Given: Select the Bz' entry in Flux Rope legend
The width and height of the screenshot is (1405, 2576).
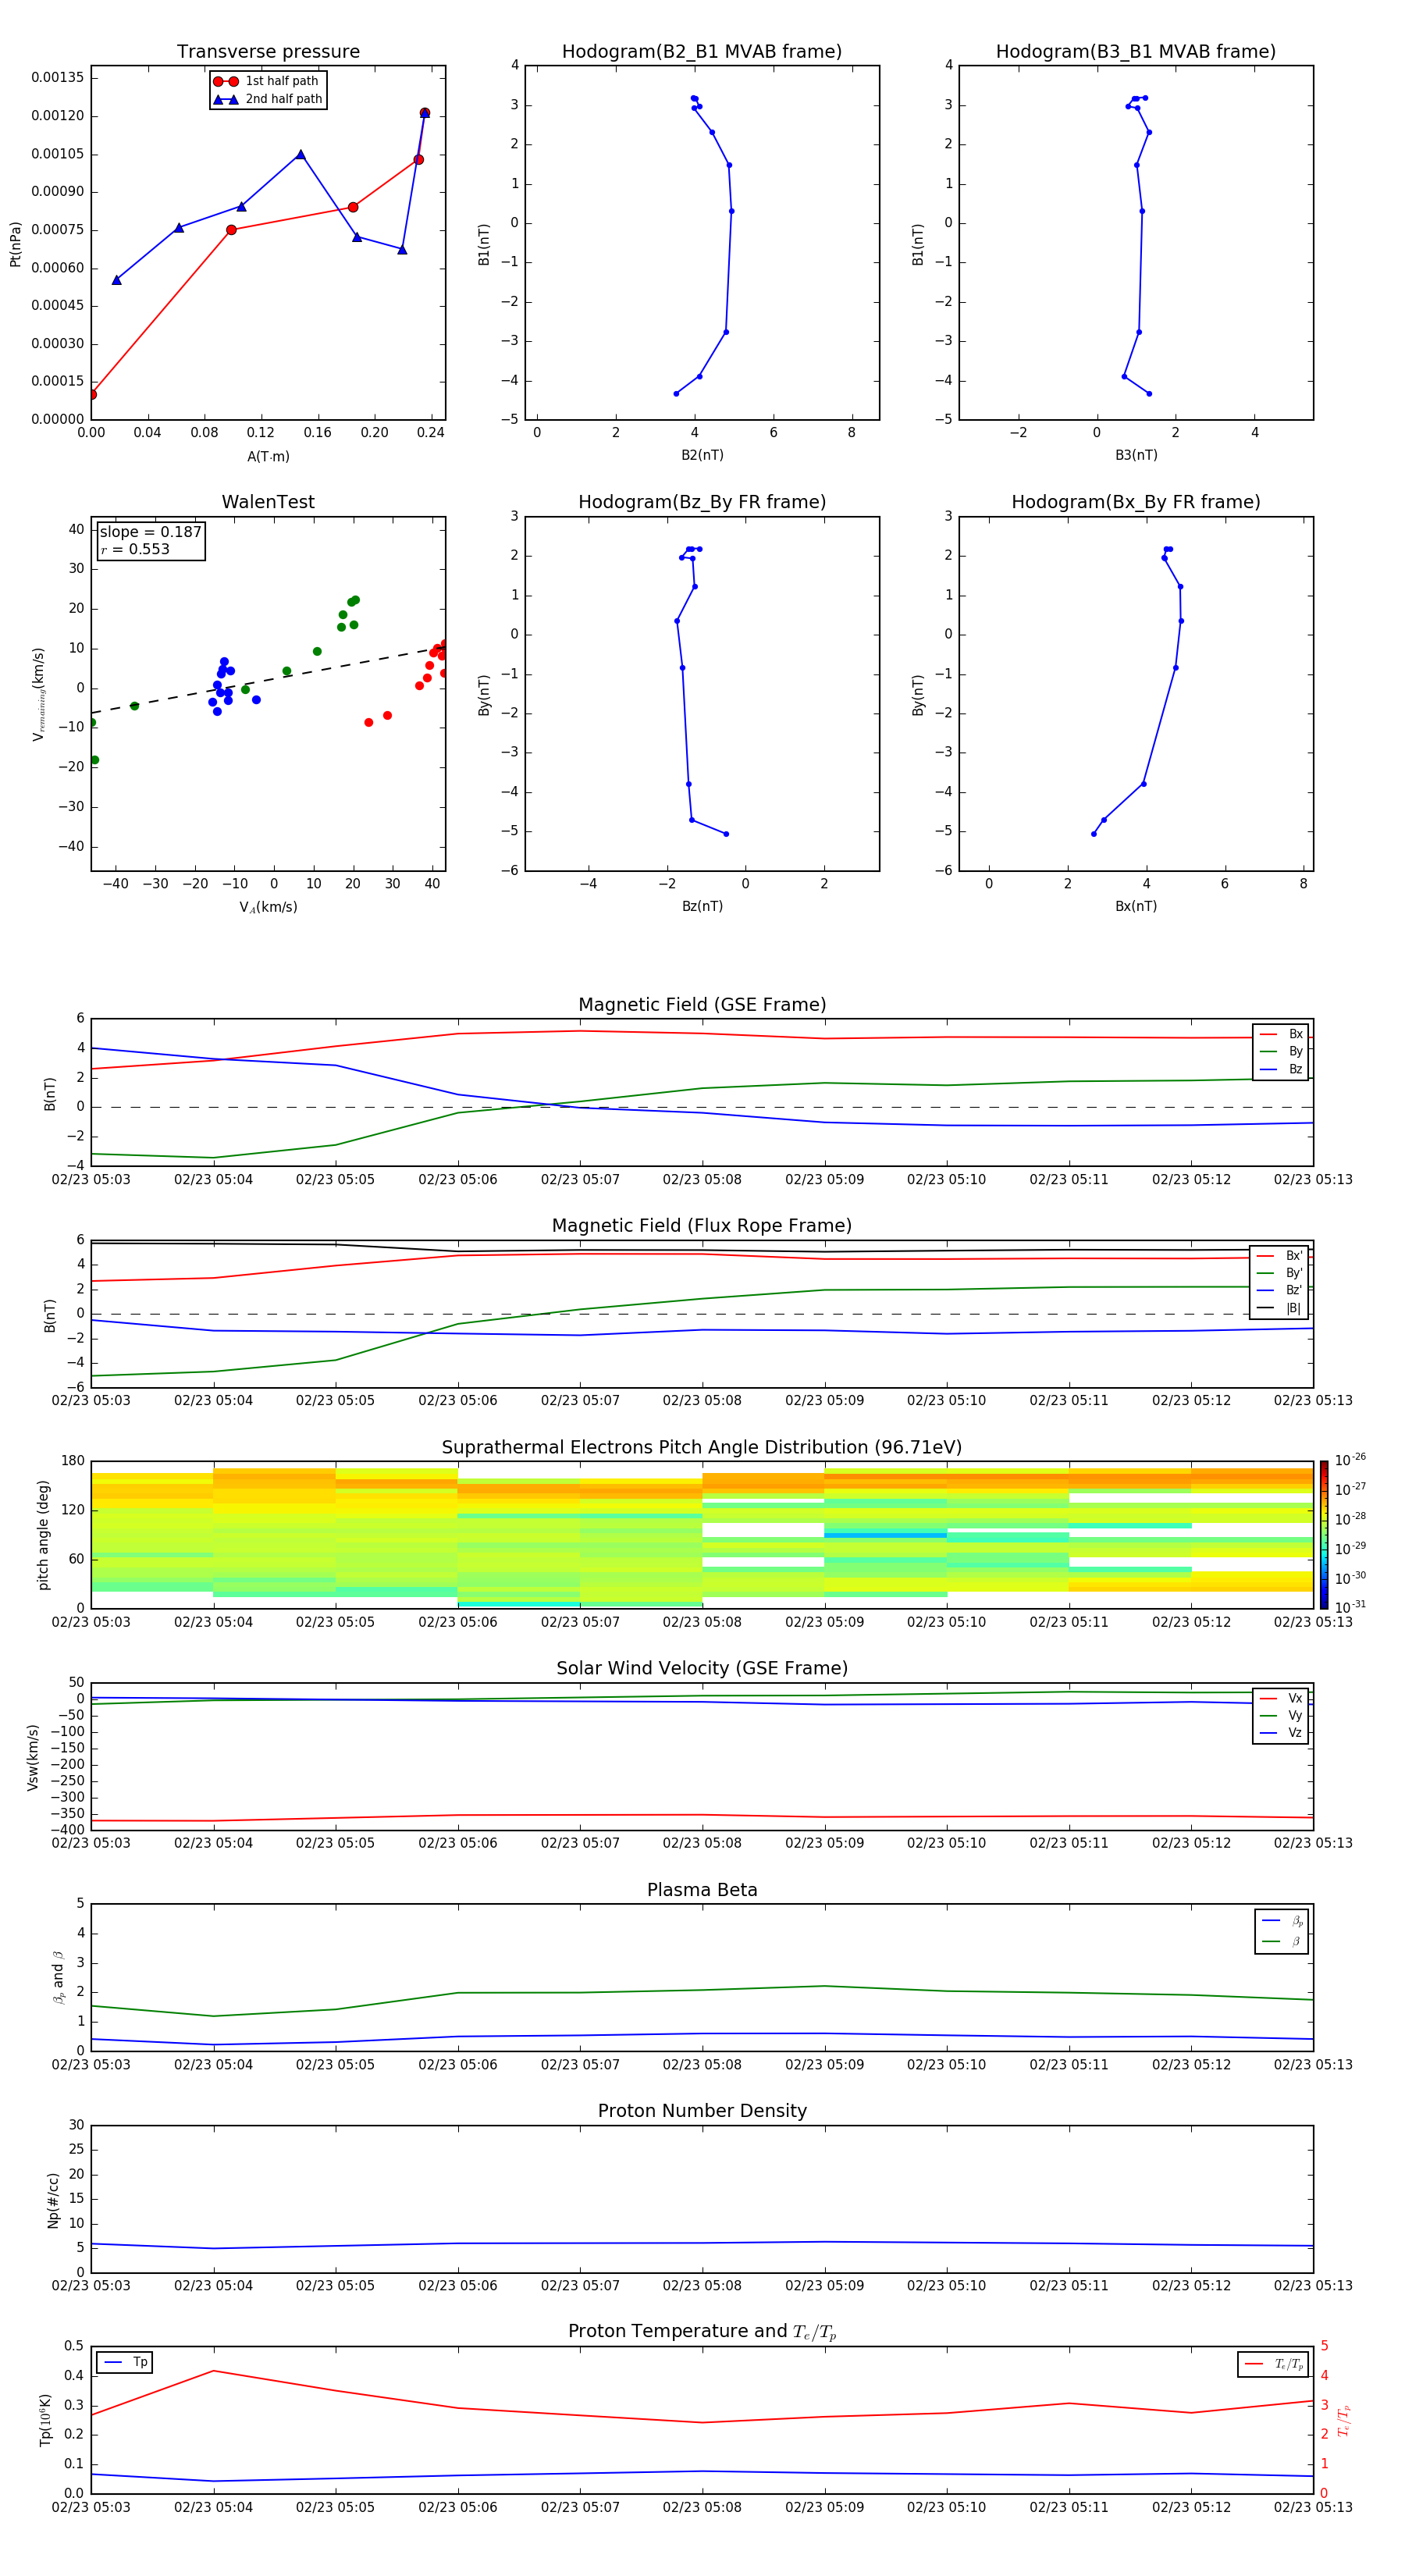Looking at the screenshot, I should (x=1279, y=1290).
